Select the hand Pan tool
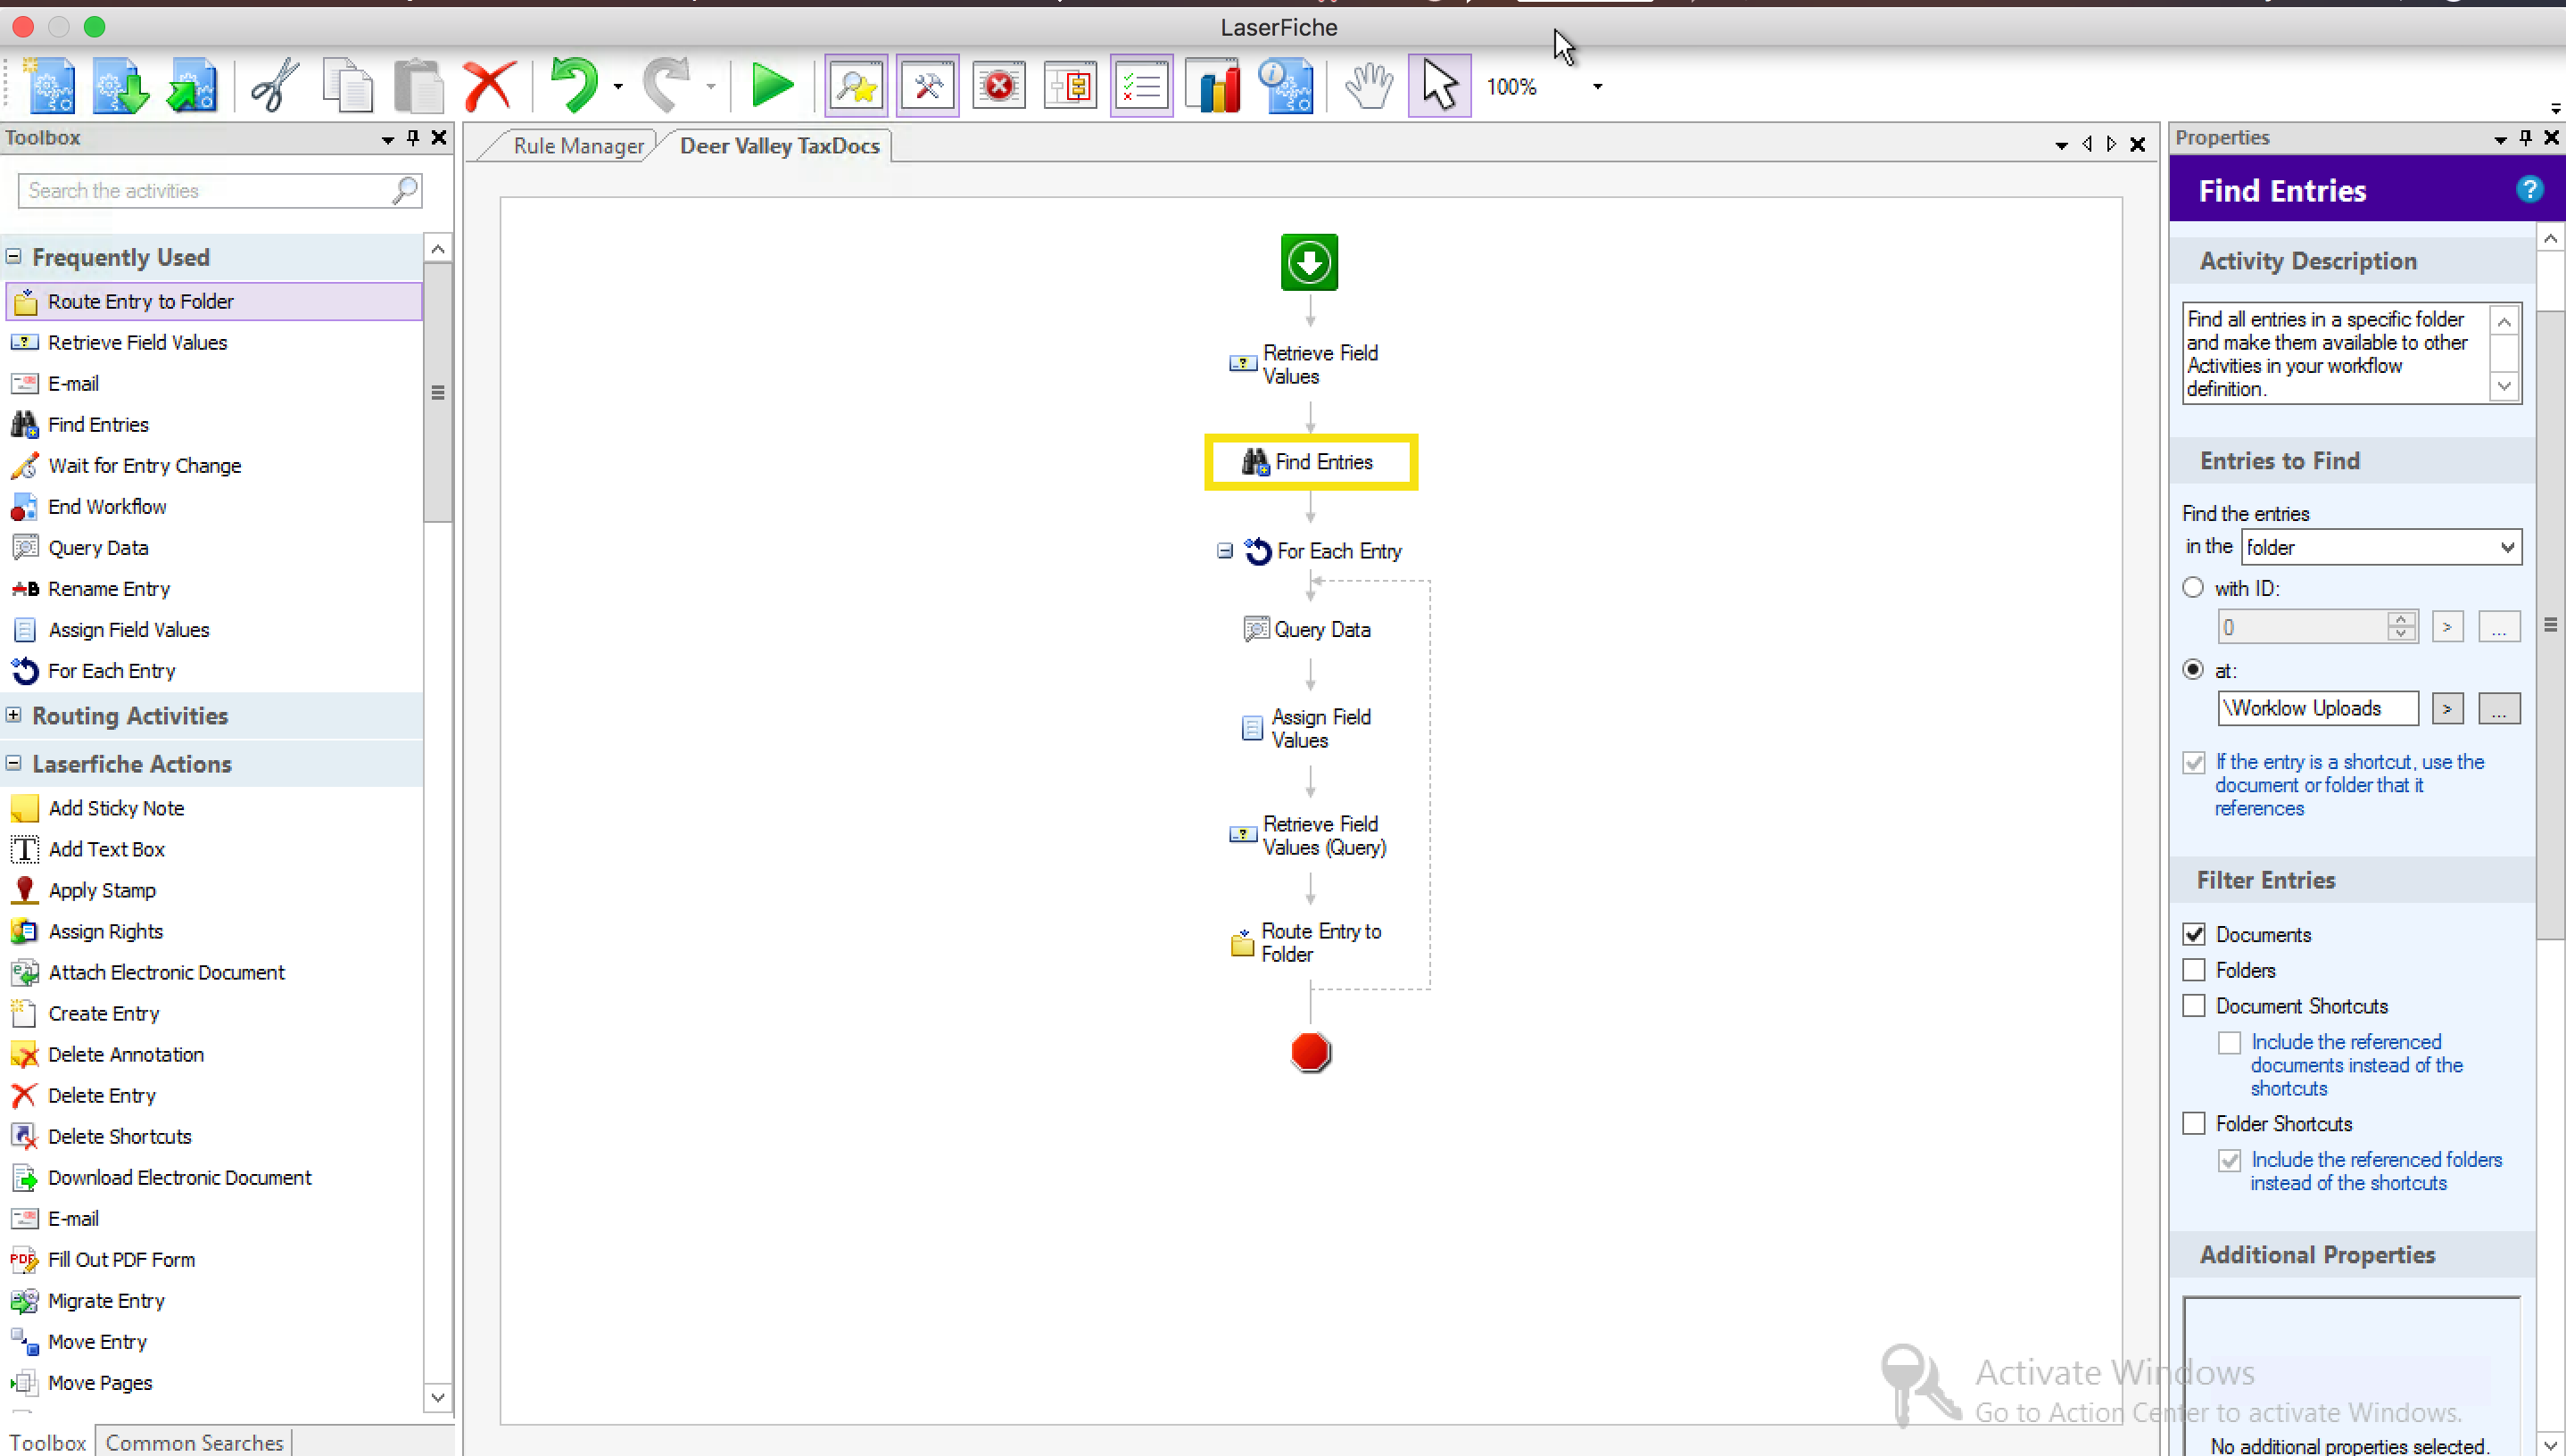Image resolution: width=2566 pixels, height=1456 pixels. click(x=1368, y=86)
